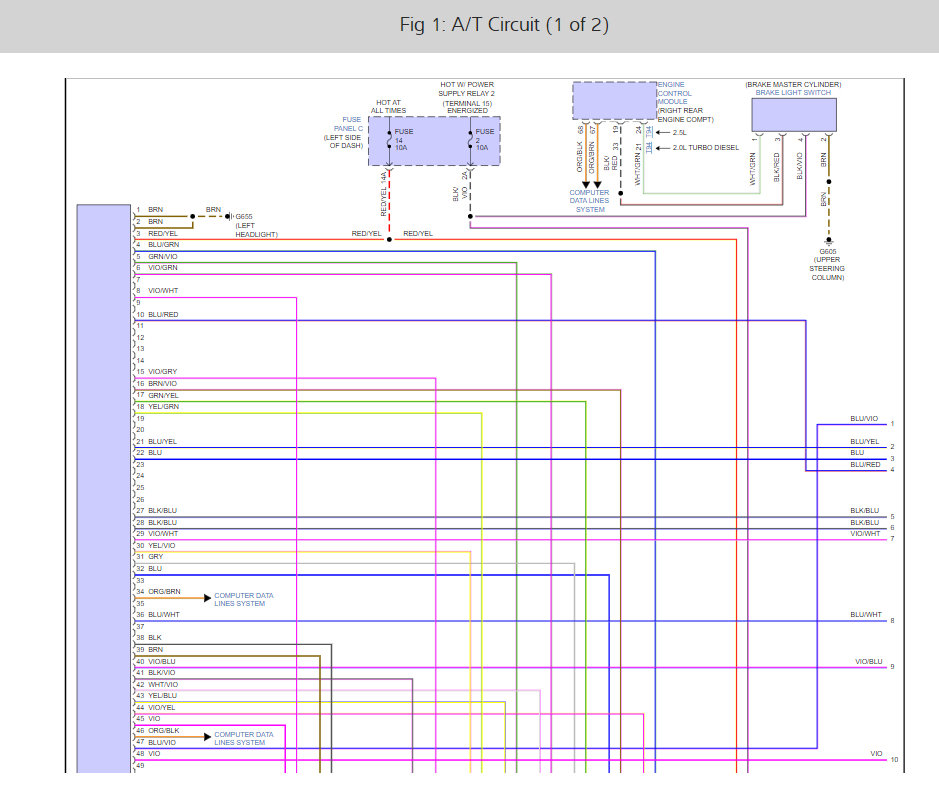Click the arrow pointing left at 2.0L TURBO DIESEL

[662, 148]
